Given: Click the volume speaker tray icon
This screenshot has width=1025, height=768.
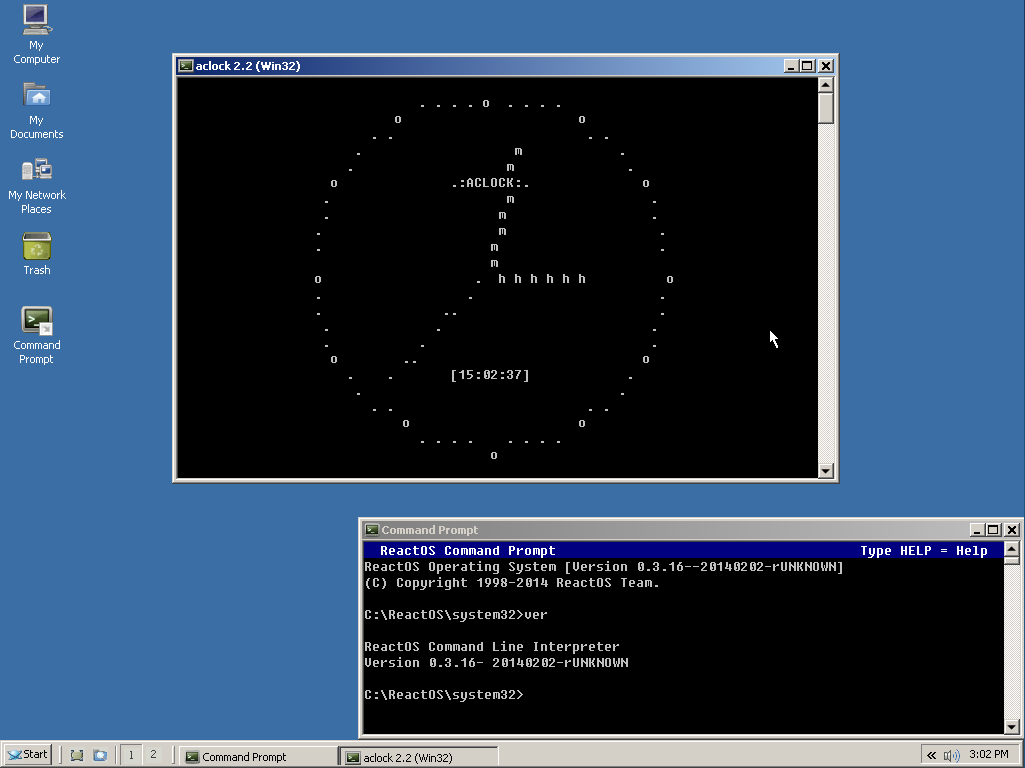Looking at the screenshot, I should click(951, 756).
